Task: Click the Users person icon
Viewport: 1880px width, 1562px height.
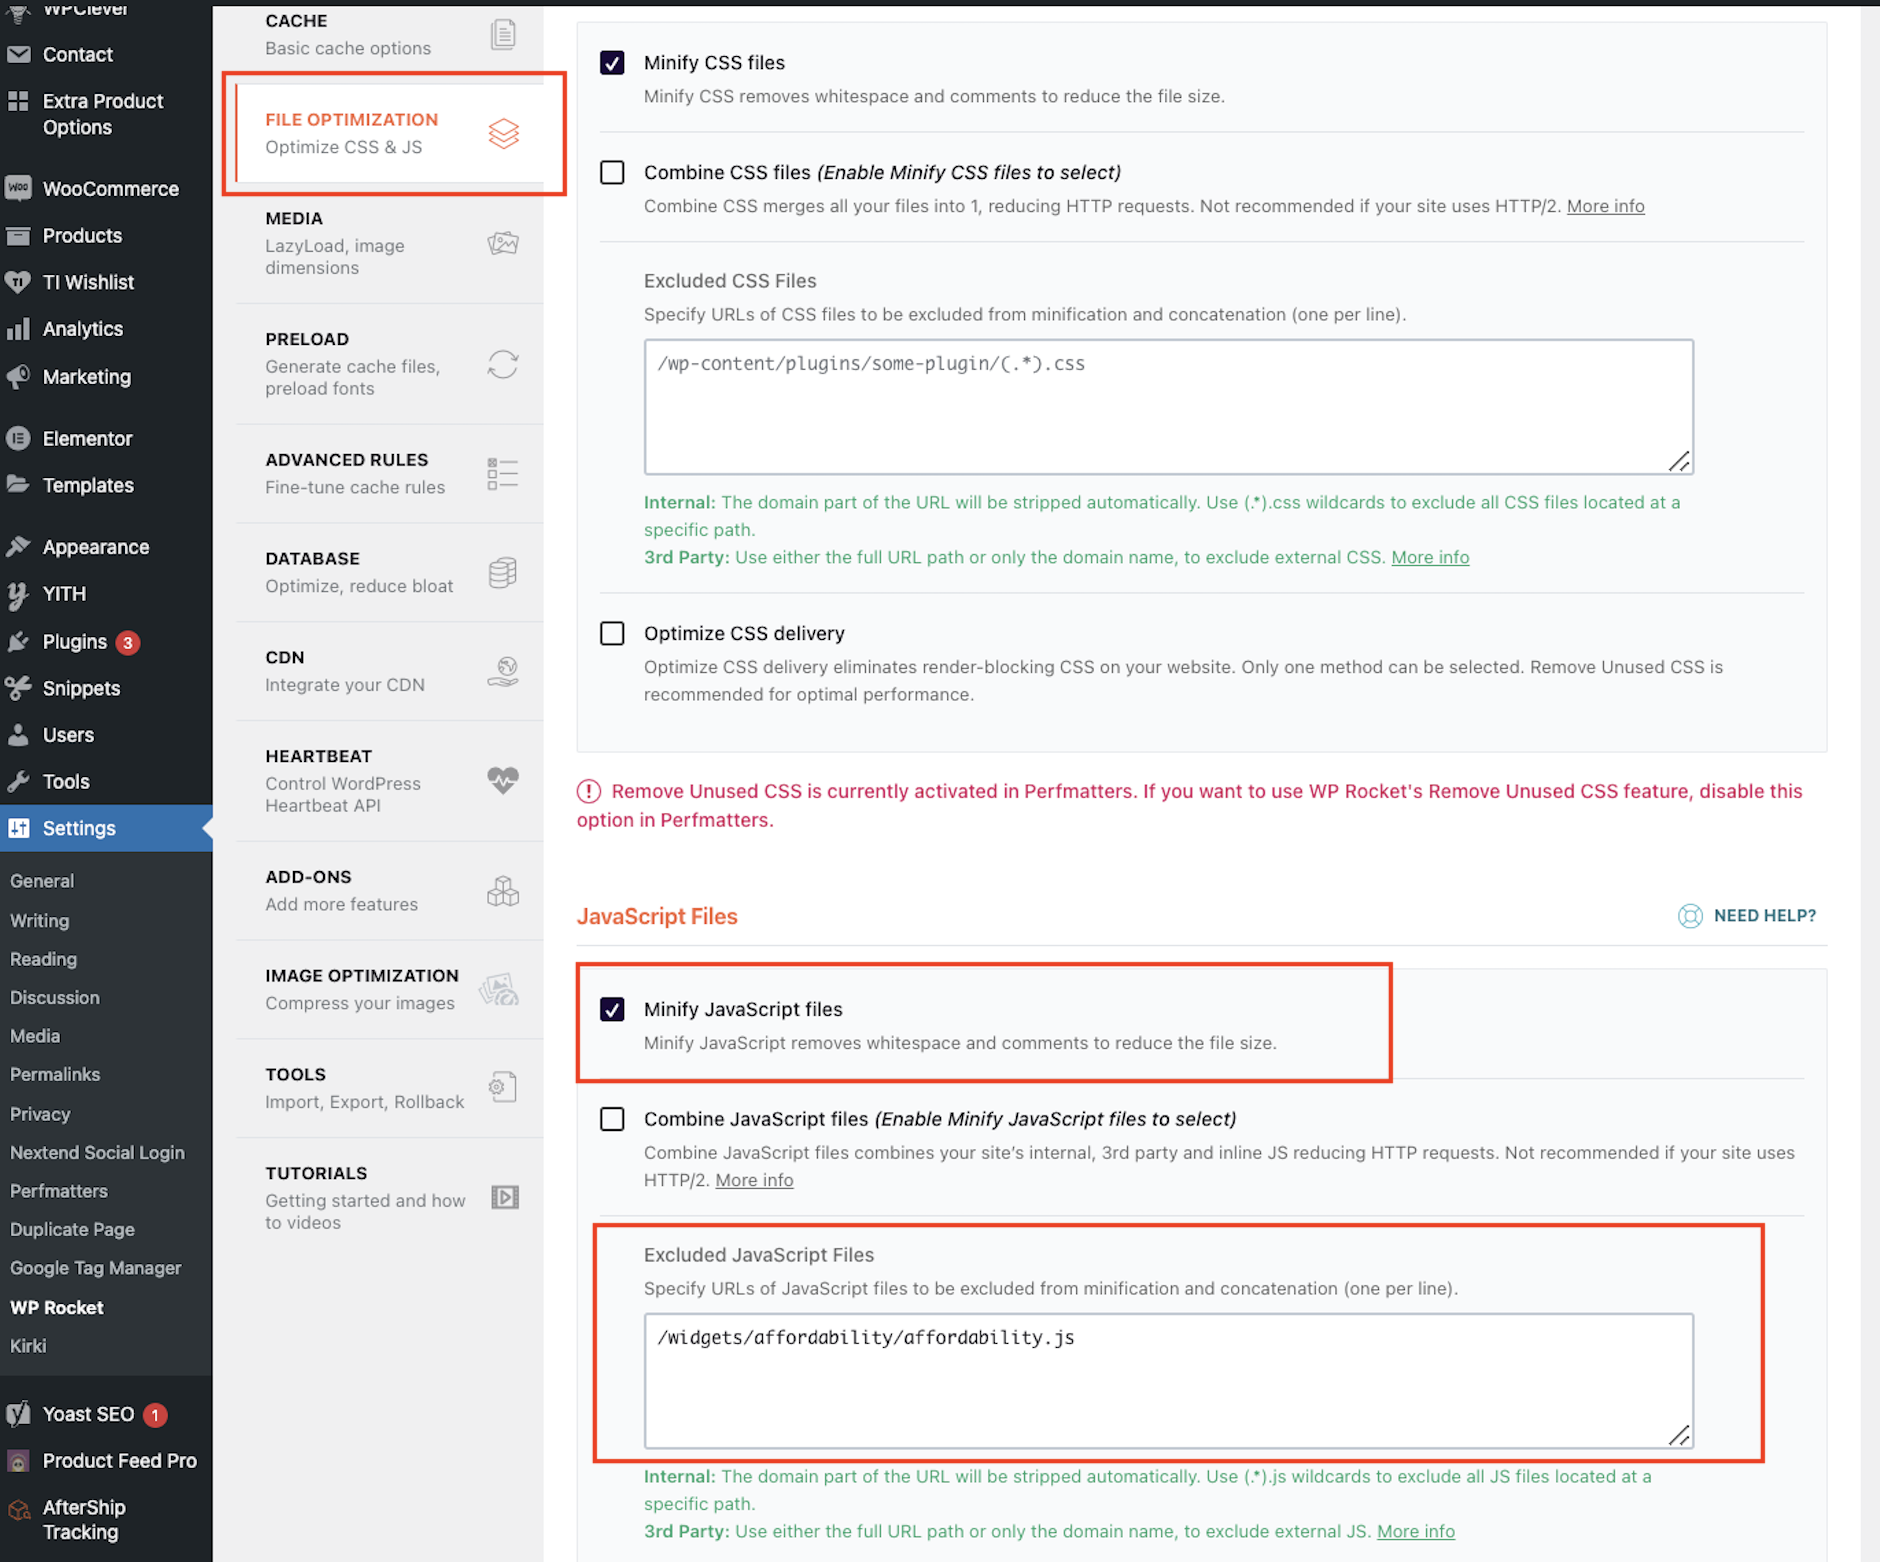Action: point(18,735)
